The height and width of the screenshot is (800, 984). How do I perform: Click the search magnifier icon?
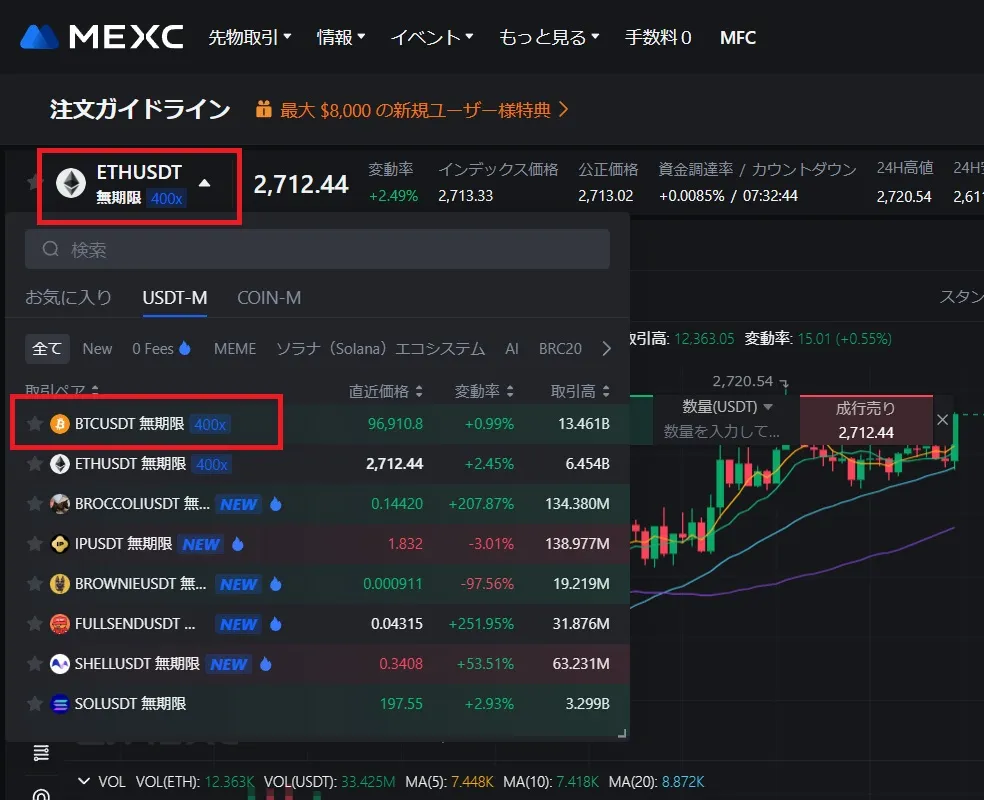(x=50, y=248)
